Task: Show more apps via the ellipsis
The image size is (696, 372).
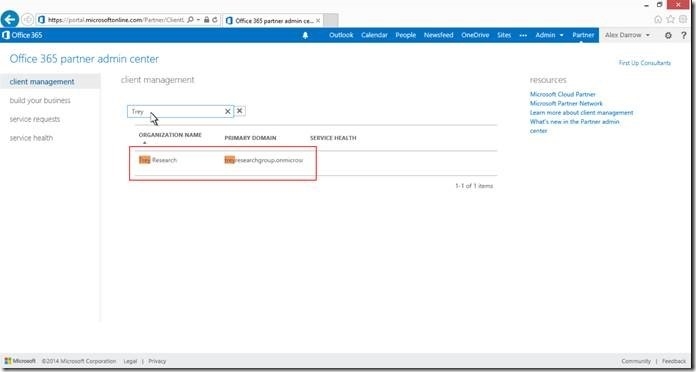Action: click(x=523, y=35)
